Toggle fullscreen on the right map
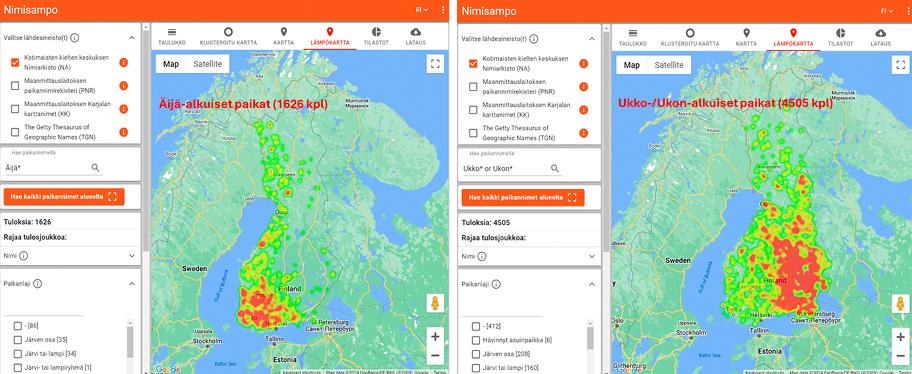The width and height of the screenshot is (912, 374). [900, 65]
